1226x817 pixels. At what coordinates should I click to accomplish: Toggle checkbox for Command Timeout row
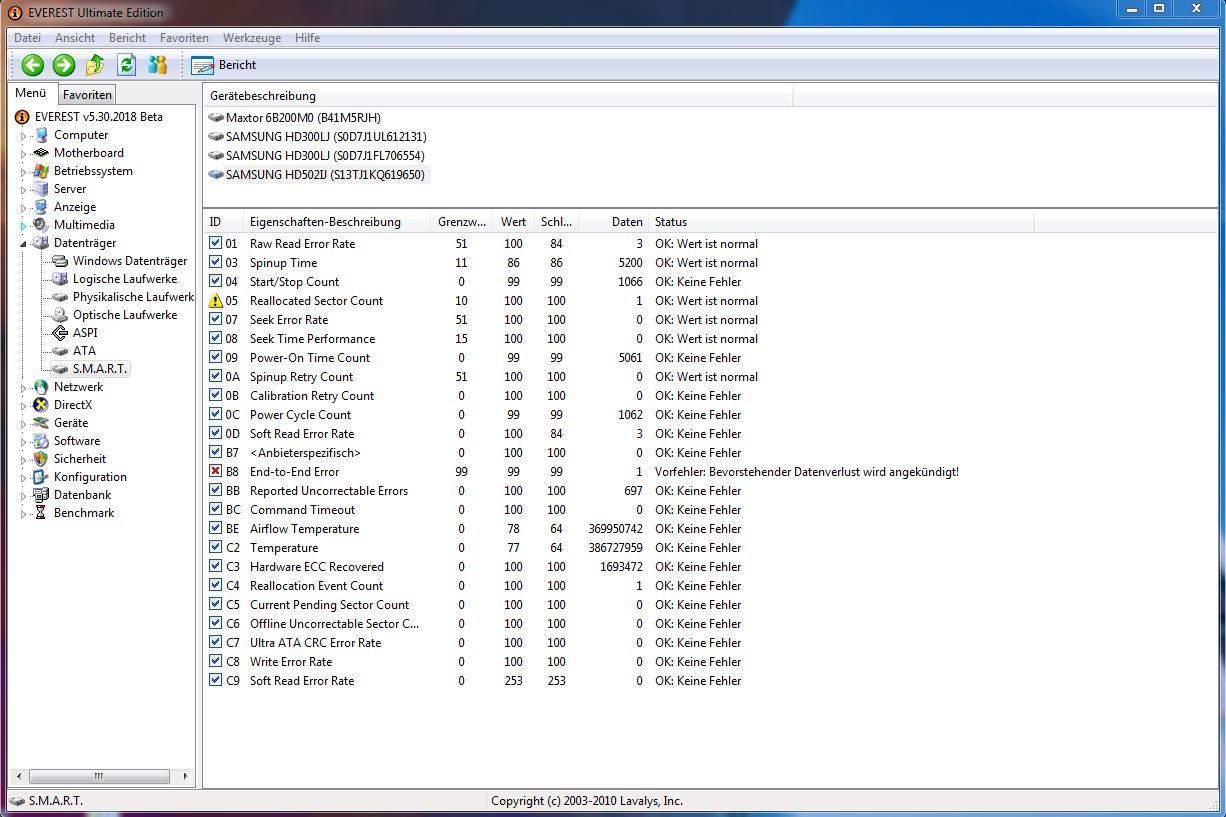point(215,510)
